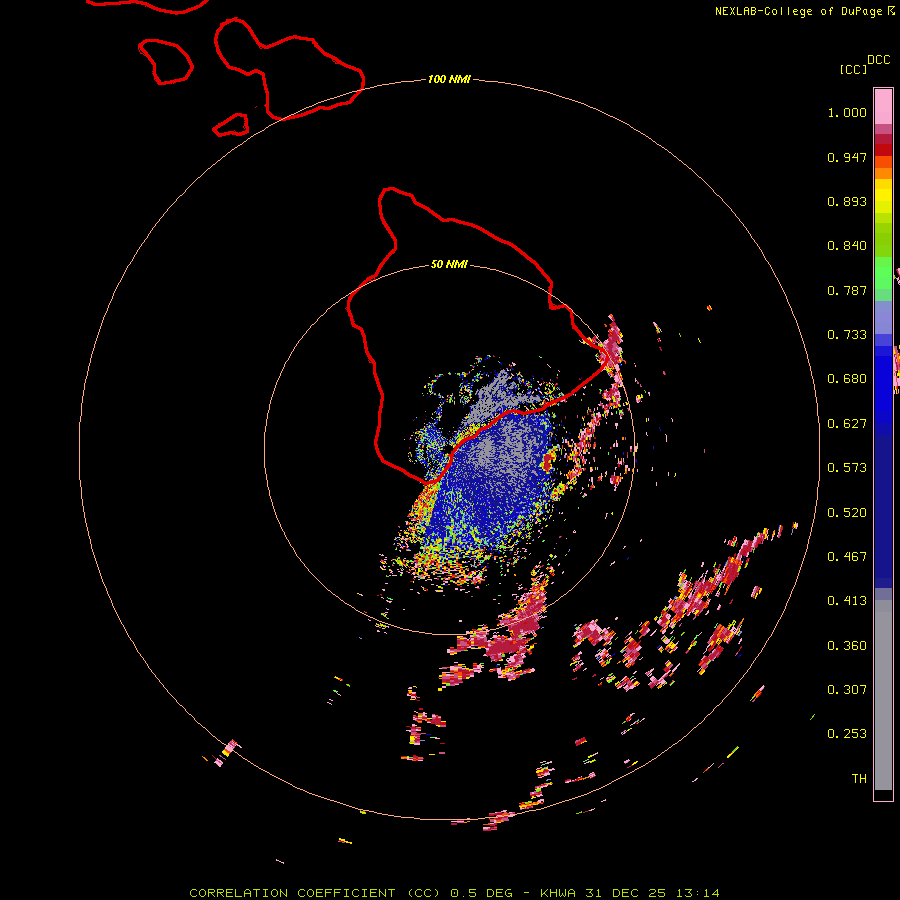
Task: Click the Correlation Coefficient product caption
Action: [x=454, y=893]
